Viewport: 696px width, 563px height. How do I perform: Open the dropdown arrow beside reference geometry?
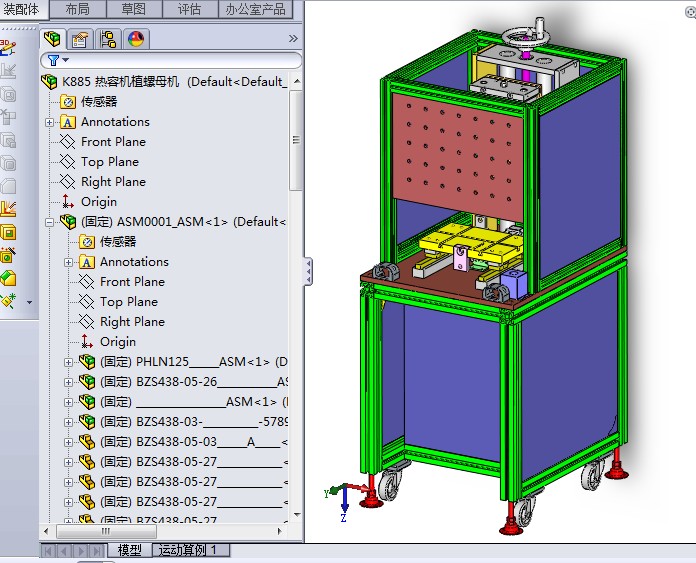point(30,303)
